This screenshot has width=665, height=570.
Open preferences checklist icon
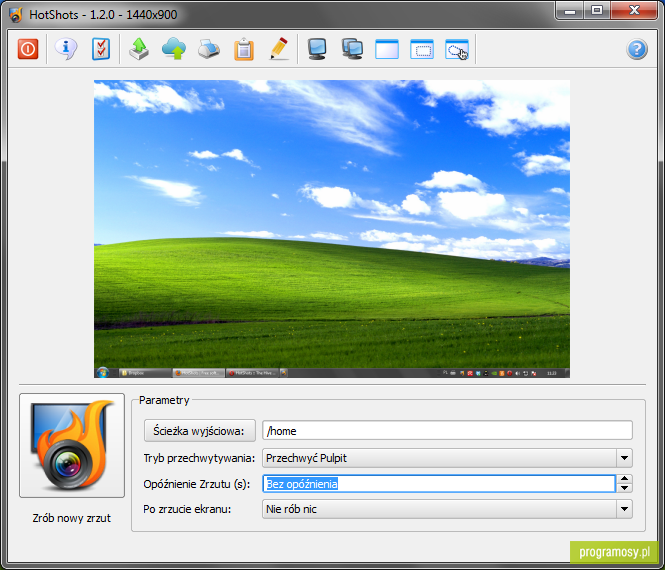coord(101,49)
